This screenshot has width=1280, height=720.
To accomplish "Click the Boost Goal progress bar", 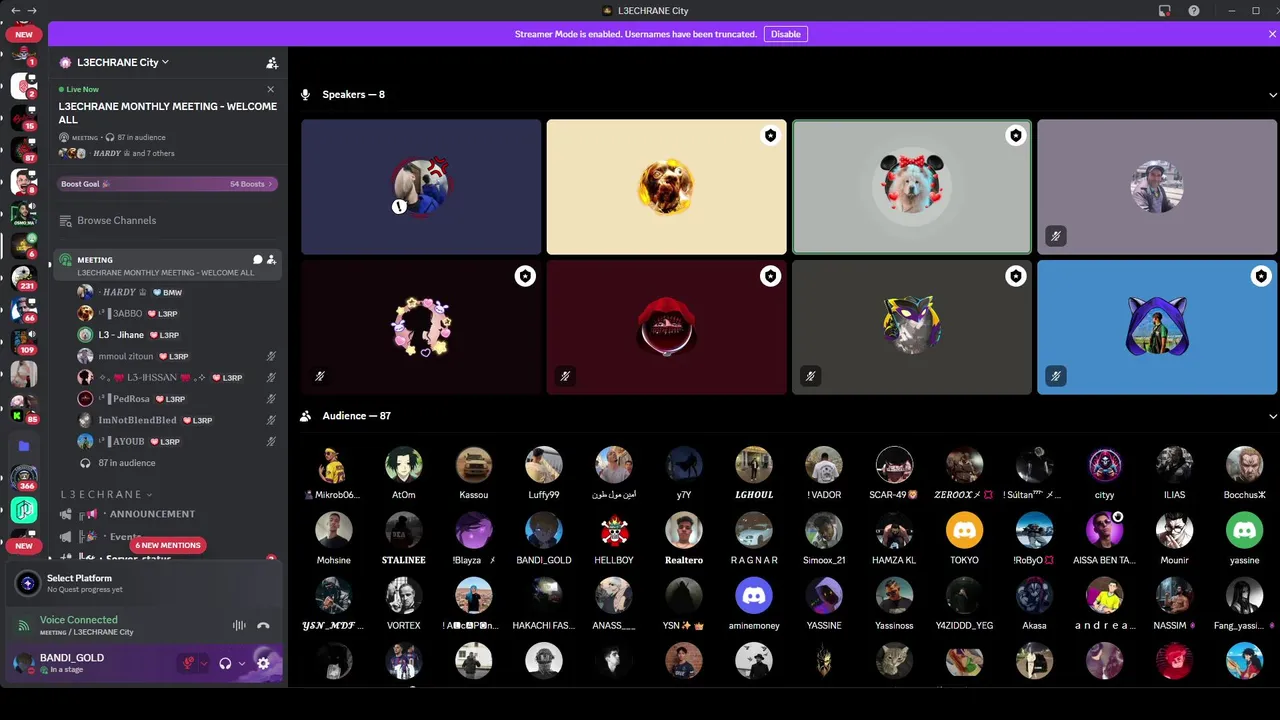I will (x=167, y=184).
